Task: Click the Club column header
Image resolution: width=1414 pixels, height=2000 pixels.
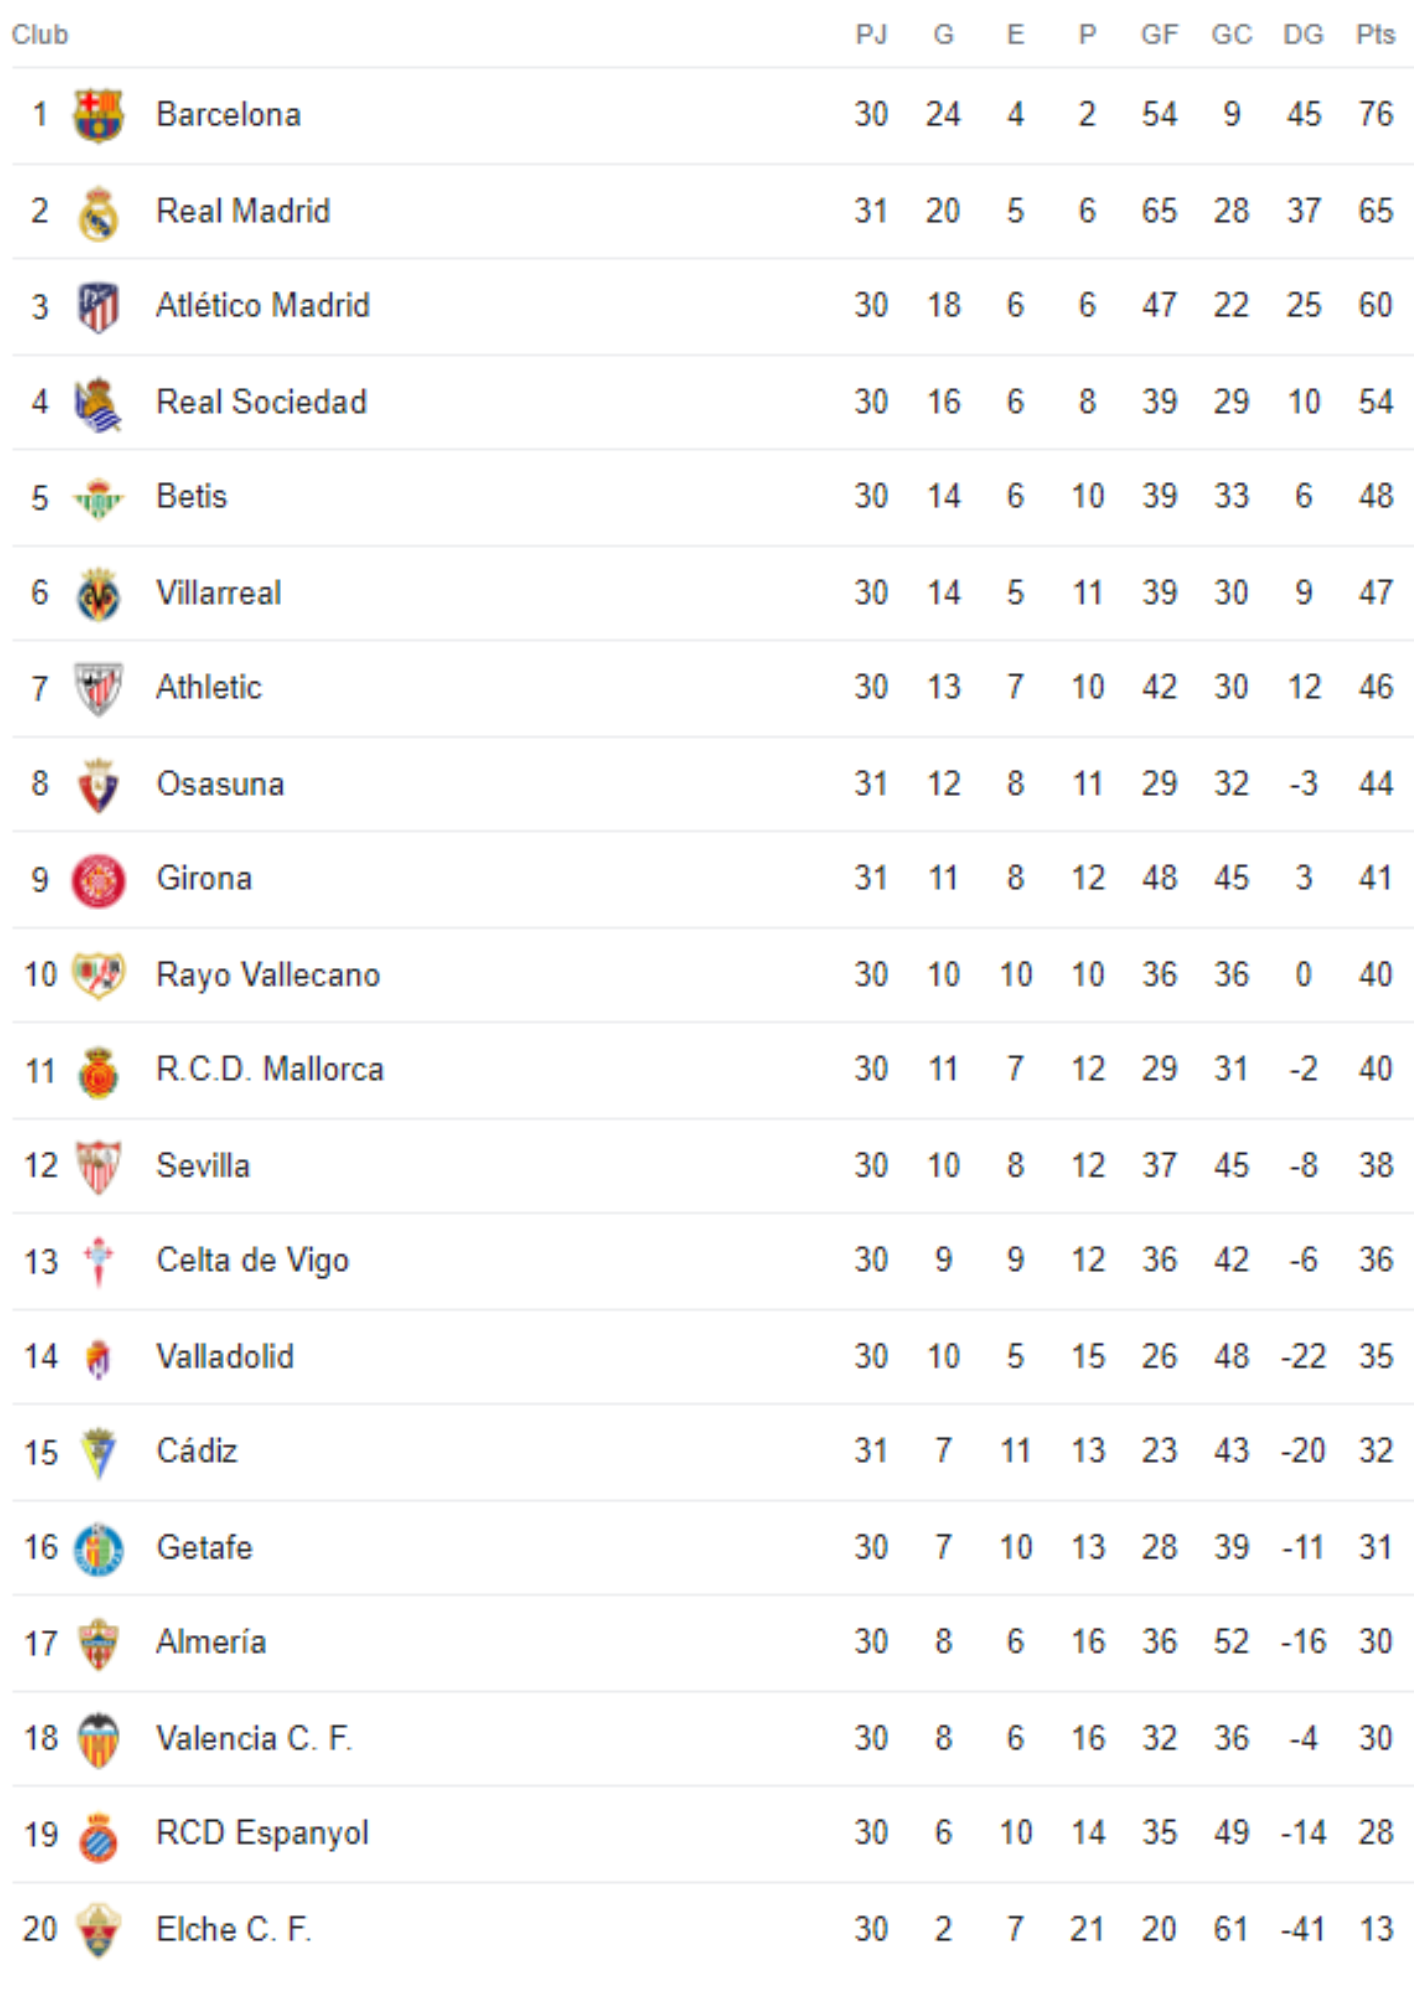Action: 40,35
